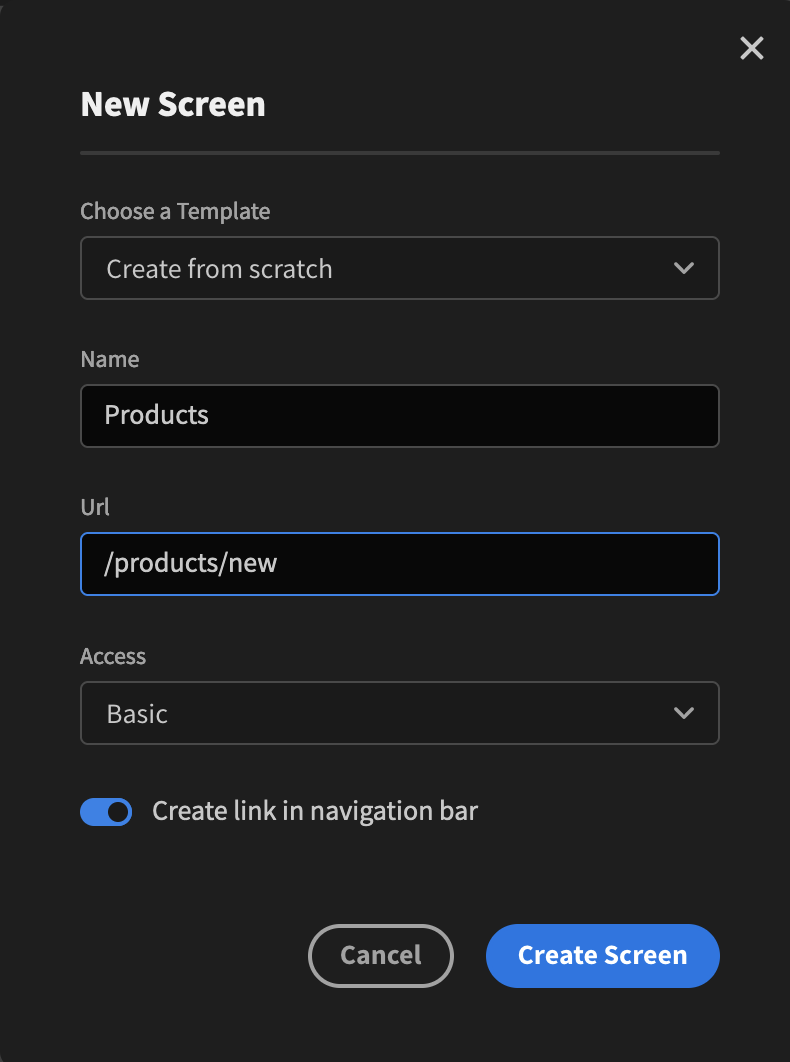
Task: Click inside "/products/new" field
Action: (x=400, y=564)
